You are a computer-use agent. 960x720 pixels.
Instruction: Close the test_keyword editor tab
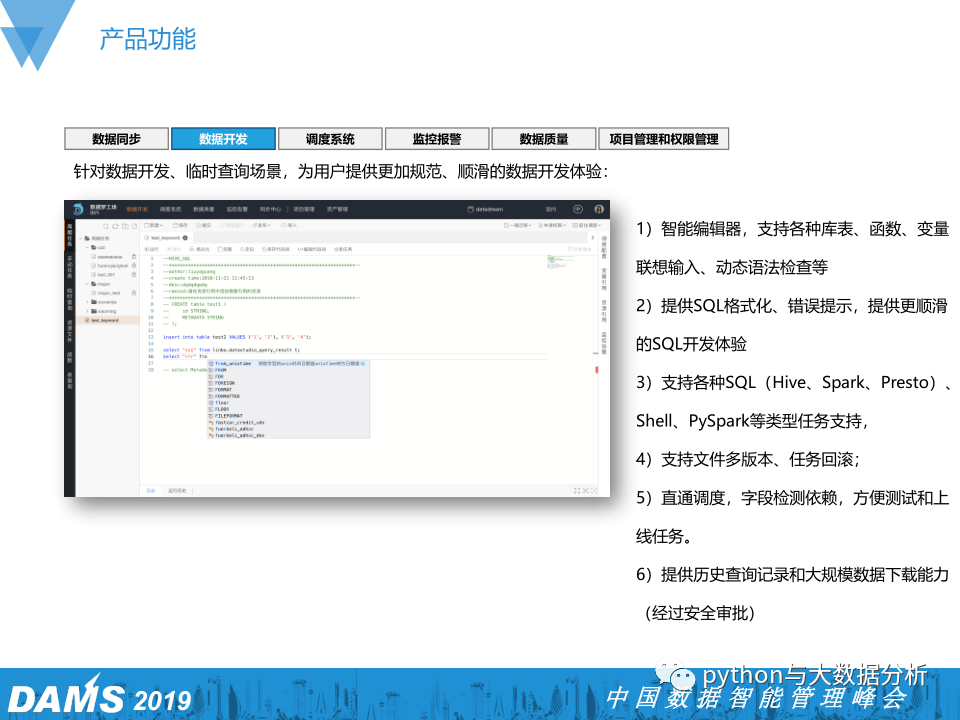click(185, 238)
